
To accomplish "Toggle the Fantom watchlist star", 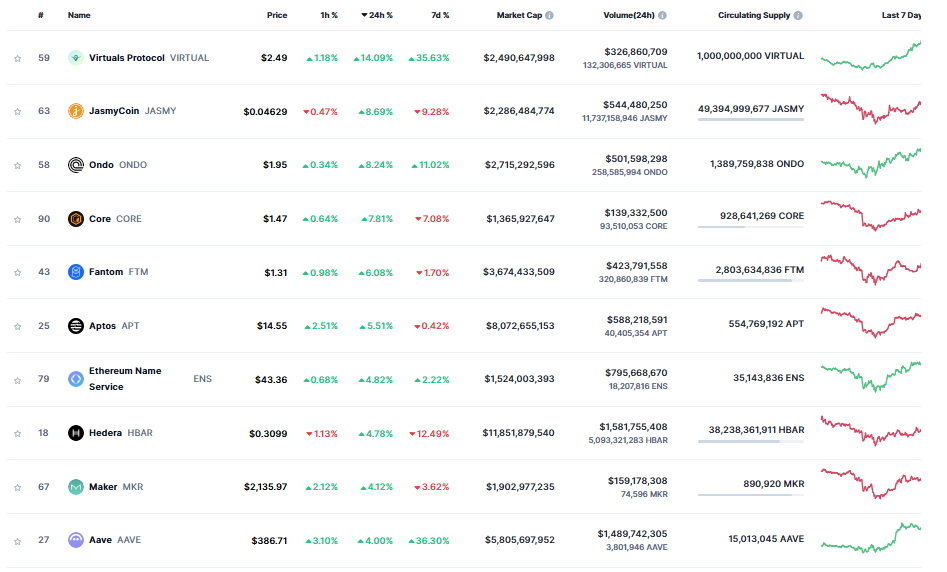I will [x=18, y=273].
